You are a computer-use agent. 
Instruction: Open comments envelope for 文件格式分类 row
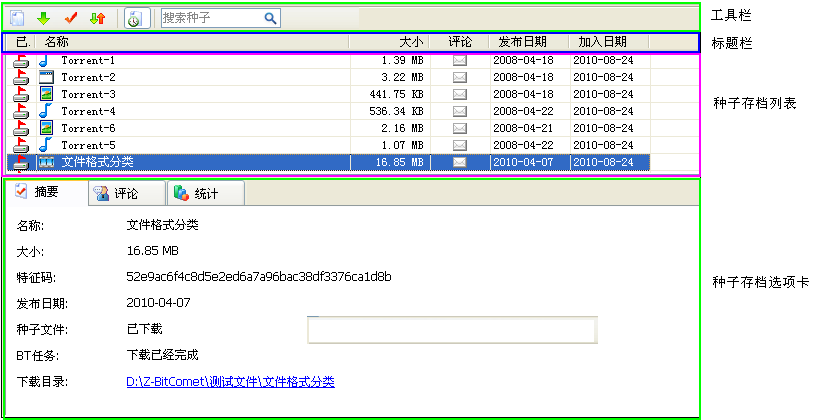point(460,162)
